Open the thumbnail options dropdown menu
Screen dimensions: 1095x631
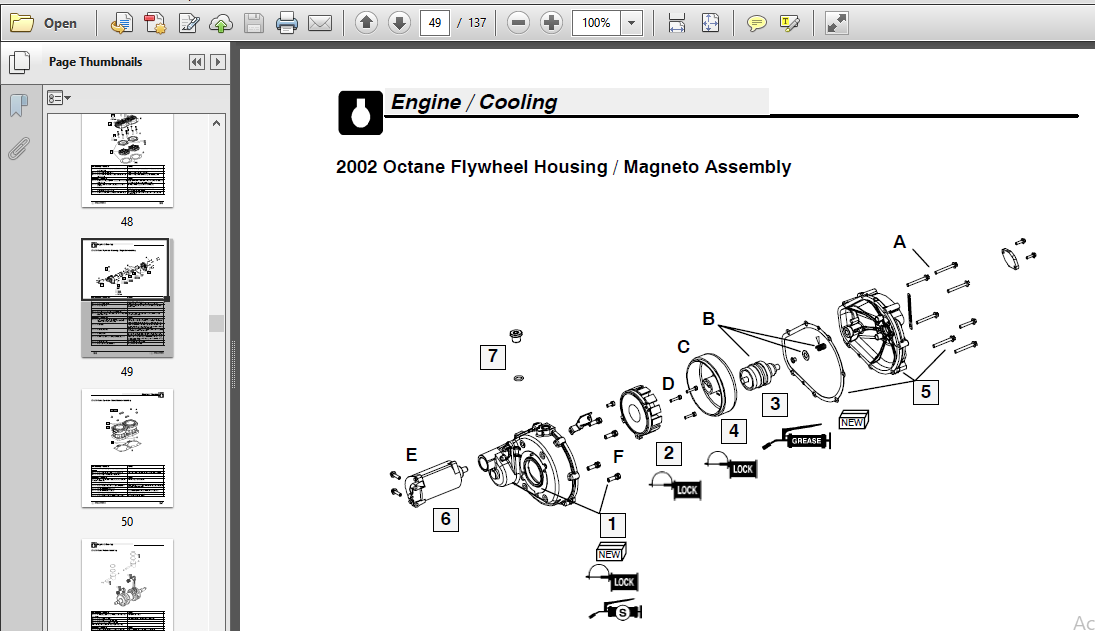[59, 98]
